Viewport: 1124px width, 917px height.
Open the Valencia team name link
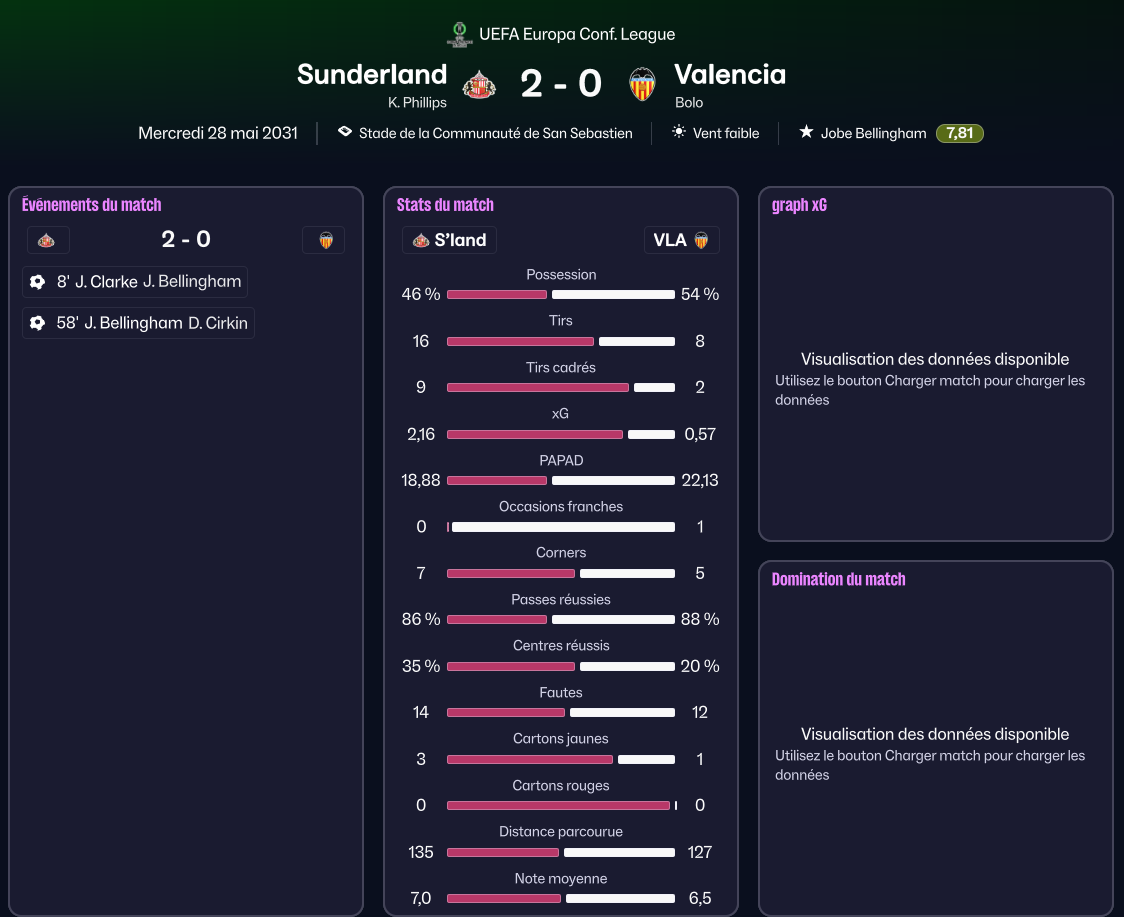[730, 75]
